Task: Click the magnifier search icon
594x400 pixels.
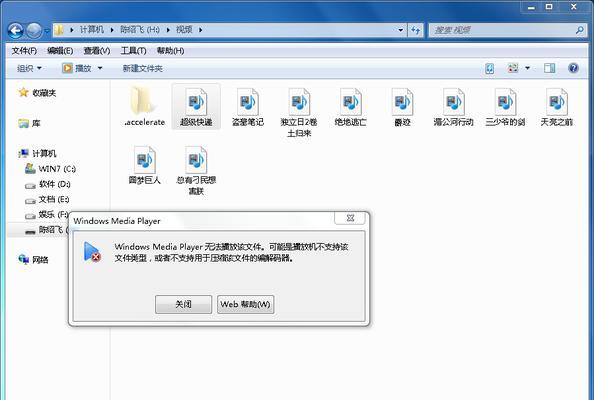Action: tap(579, 30)
